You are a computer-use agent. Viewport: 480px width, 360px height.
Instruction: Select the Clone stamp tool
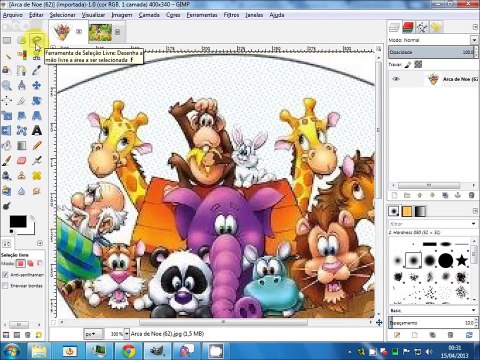[22, 176]
